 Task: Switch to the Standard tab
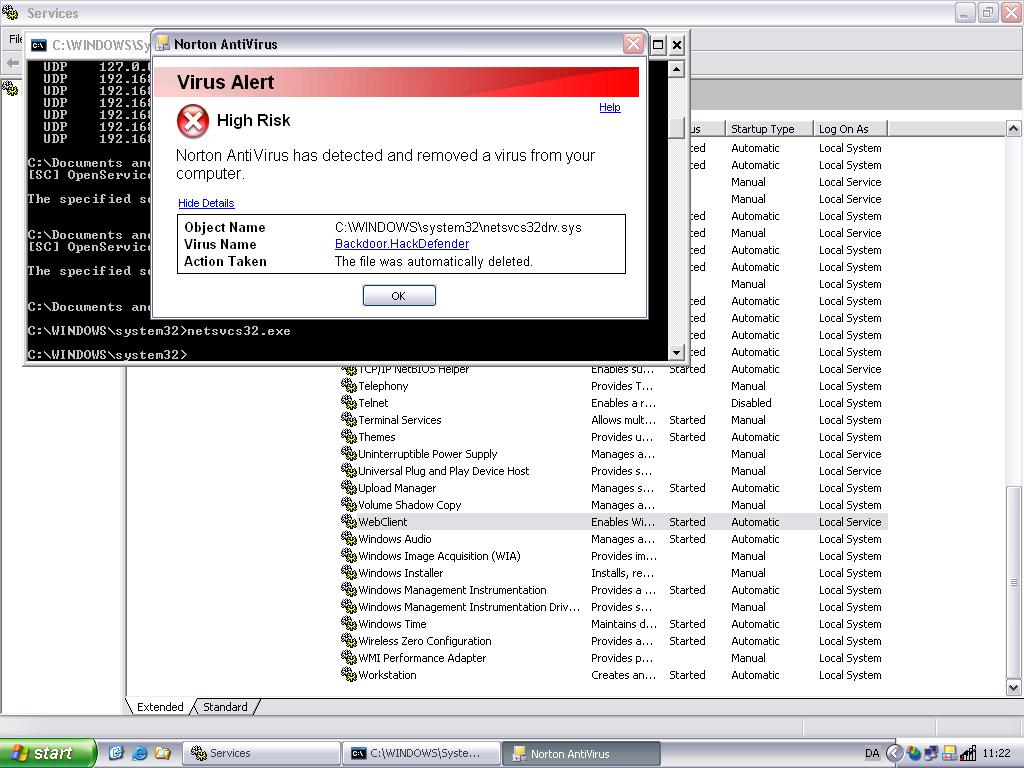pyautogui.click(x=225, y=707)
